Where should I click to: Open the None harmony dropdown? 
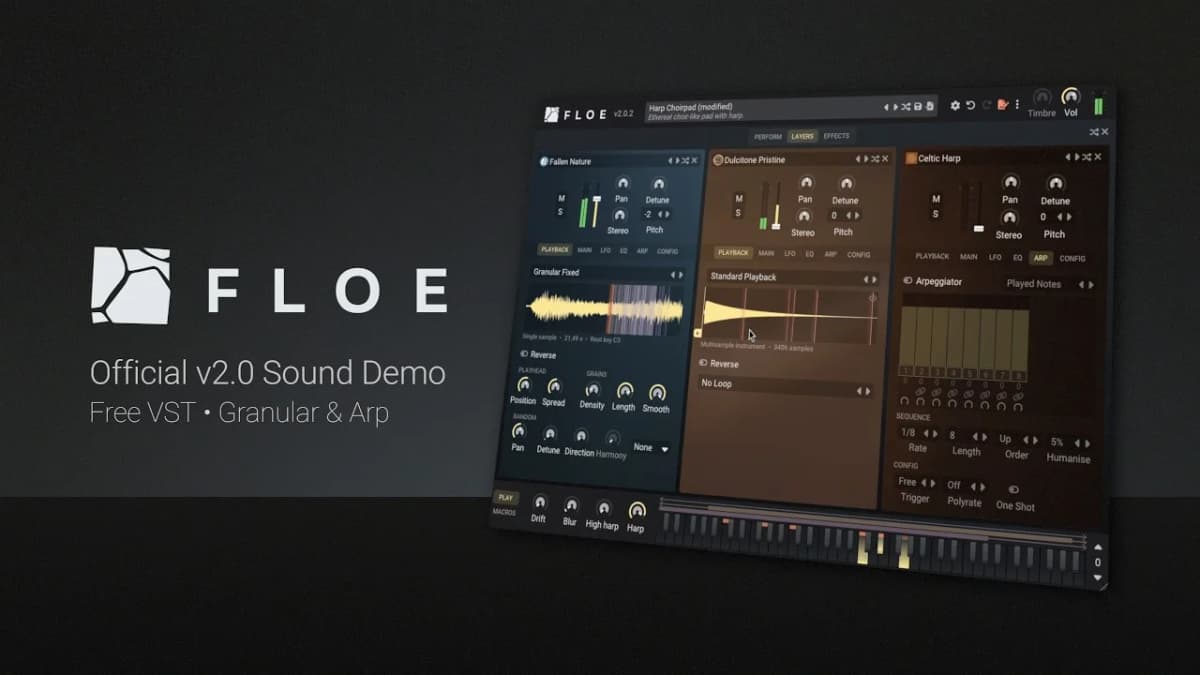click(651, 448)
